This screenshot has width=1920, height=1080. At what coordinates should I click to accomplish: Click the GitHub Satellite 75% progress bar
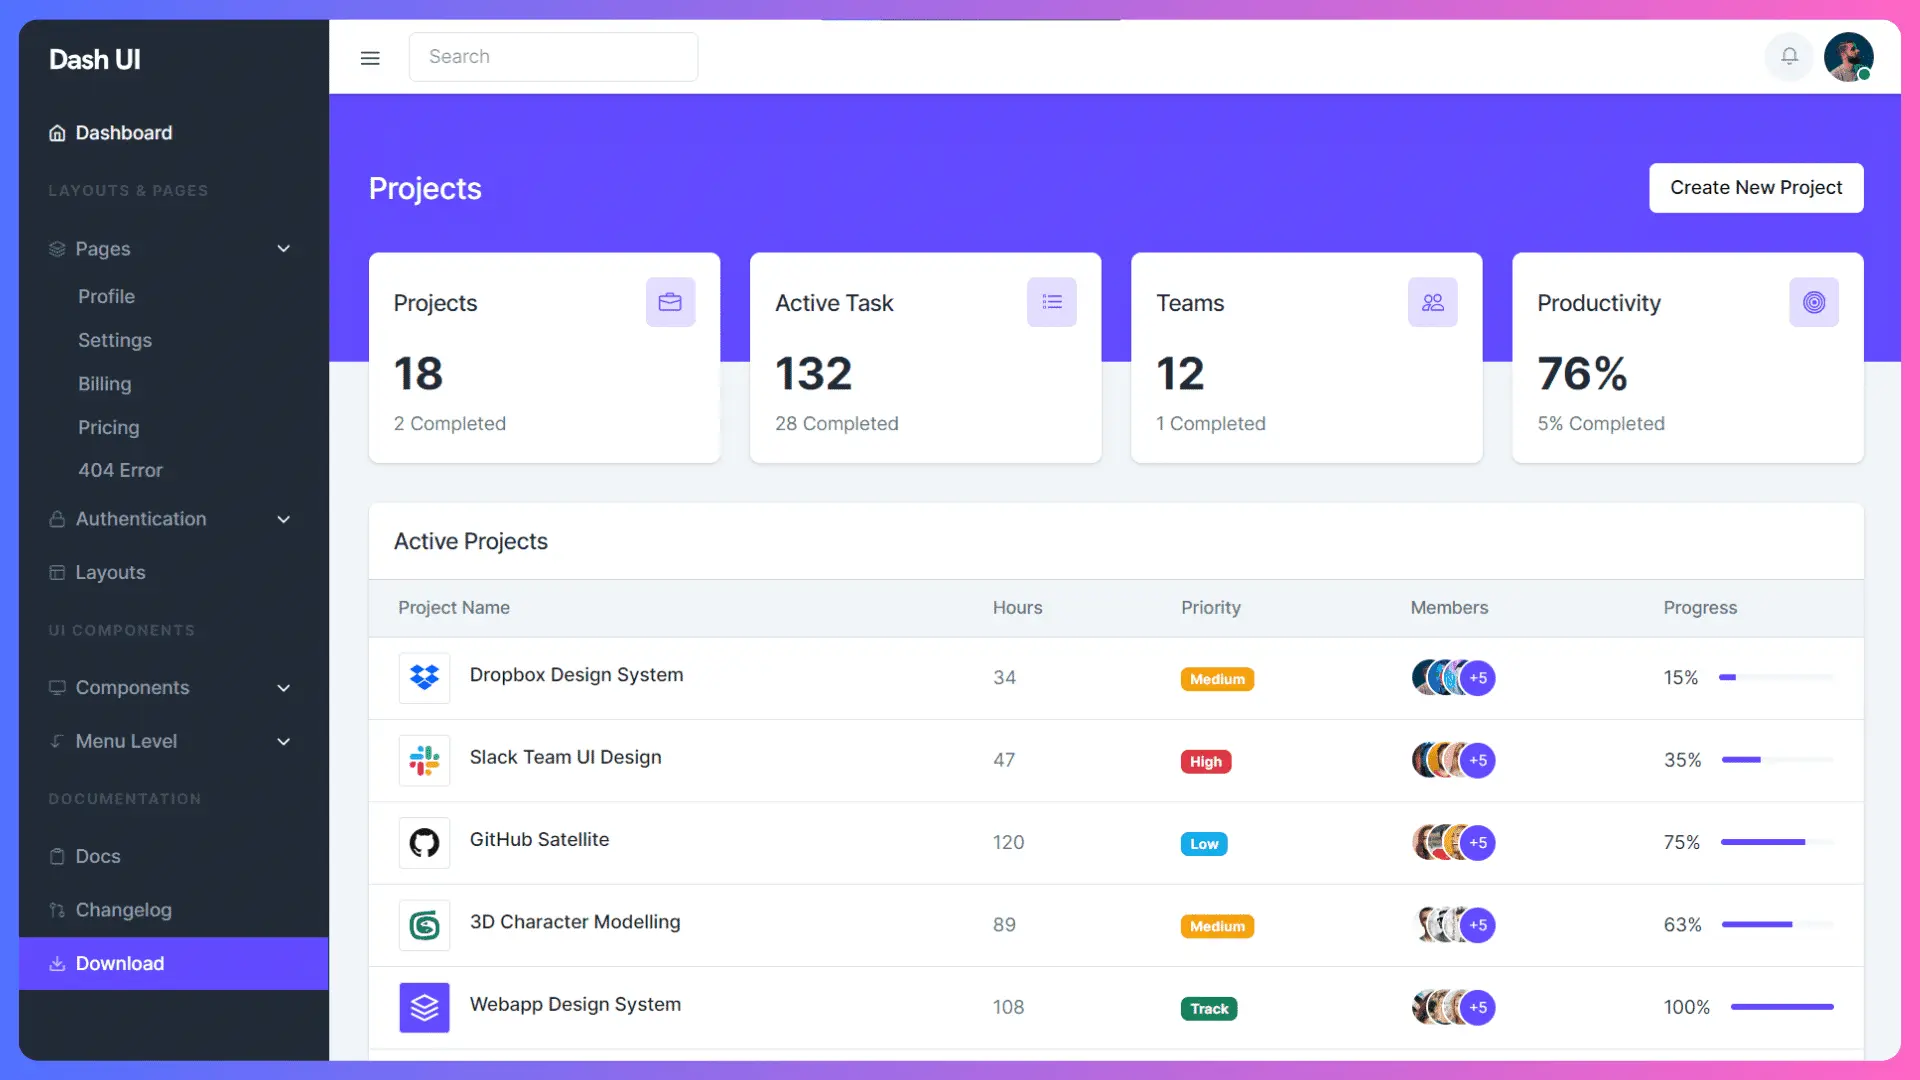coord(1777,843)
